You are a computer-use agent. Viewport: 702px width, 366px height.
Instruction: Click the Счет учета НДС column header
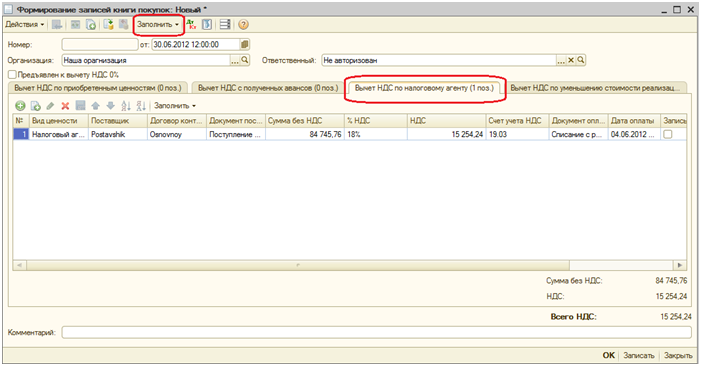click(517, 121)
